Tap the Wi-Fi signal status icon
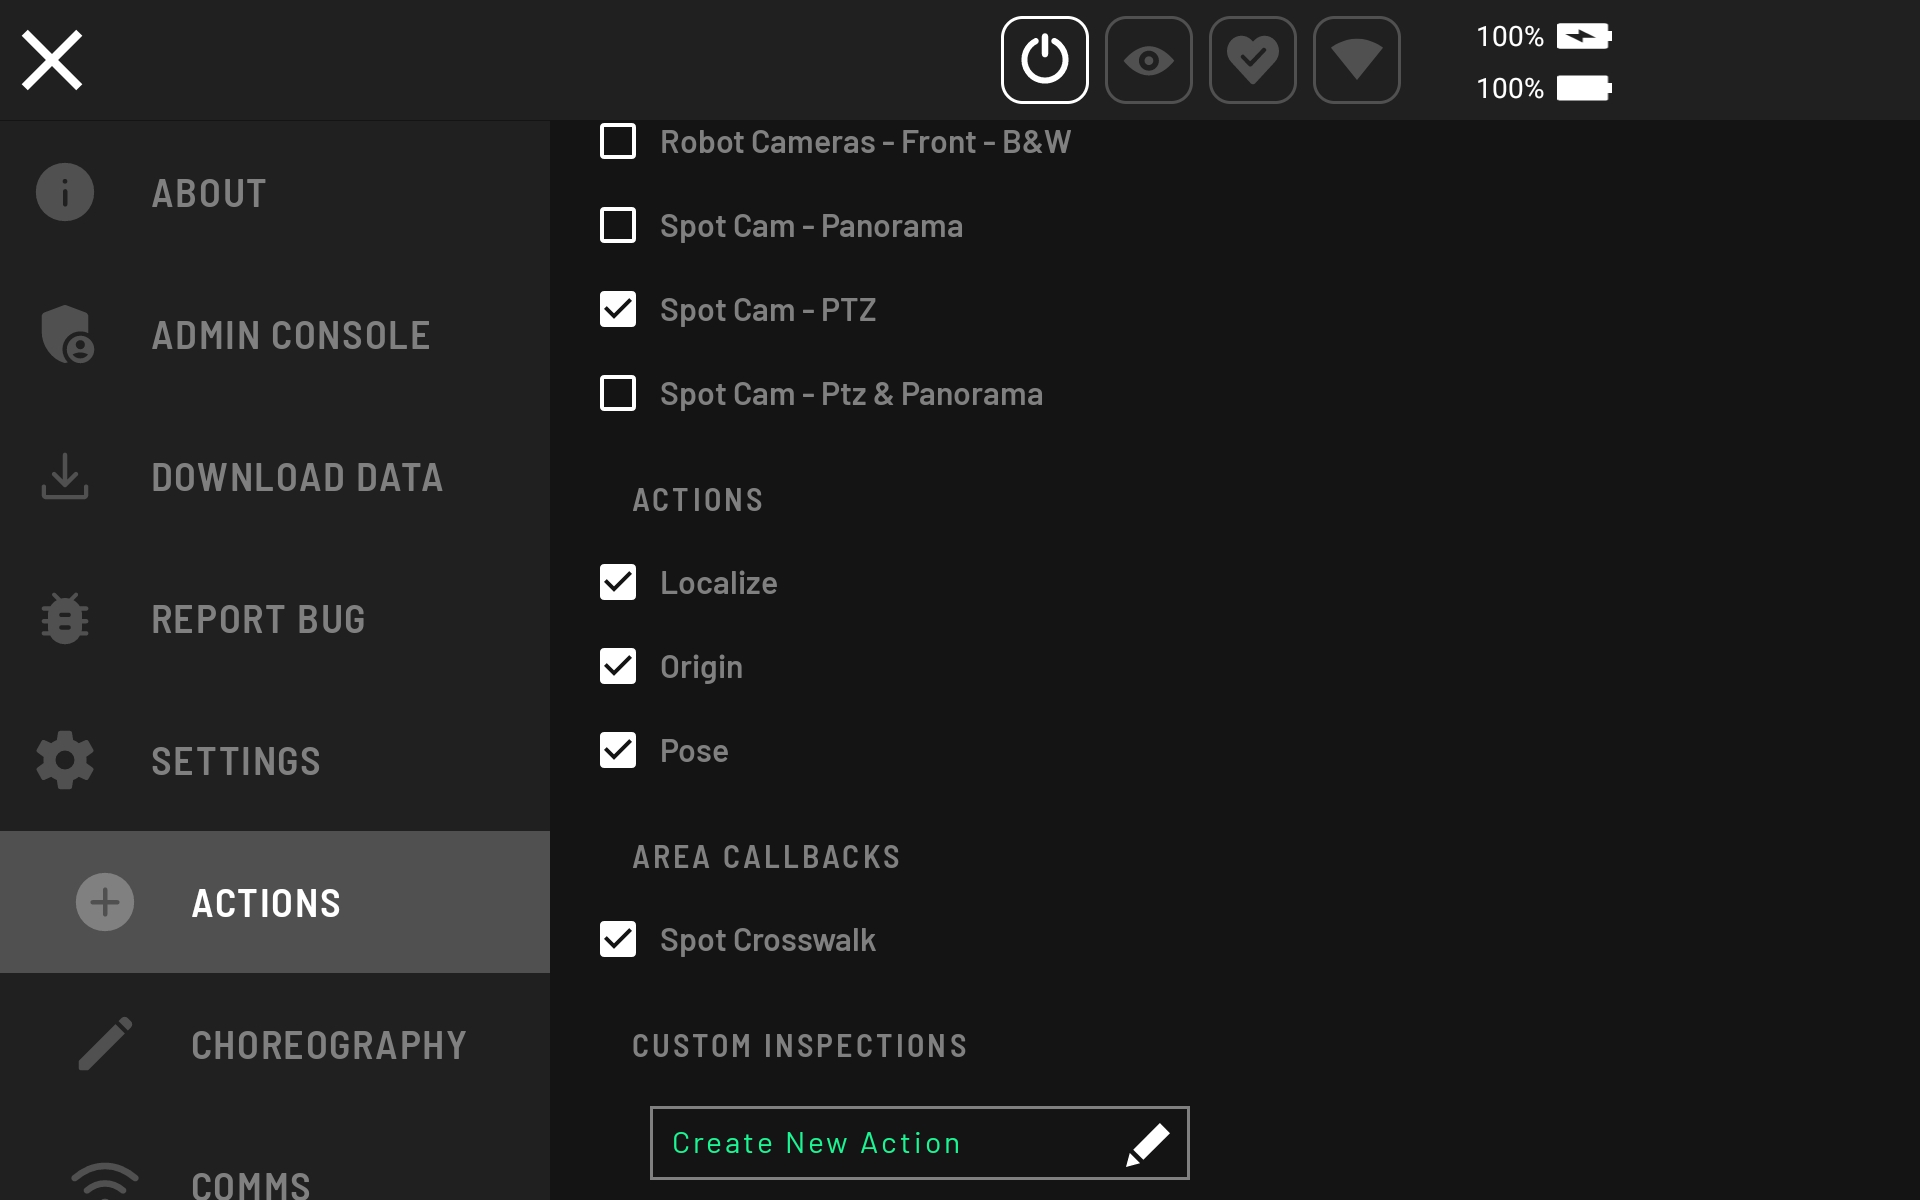The height and width of the screenshot is (1200, 1920). 1356,60
